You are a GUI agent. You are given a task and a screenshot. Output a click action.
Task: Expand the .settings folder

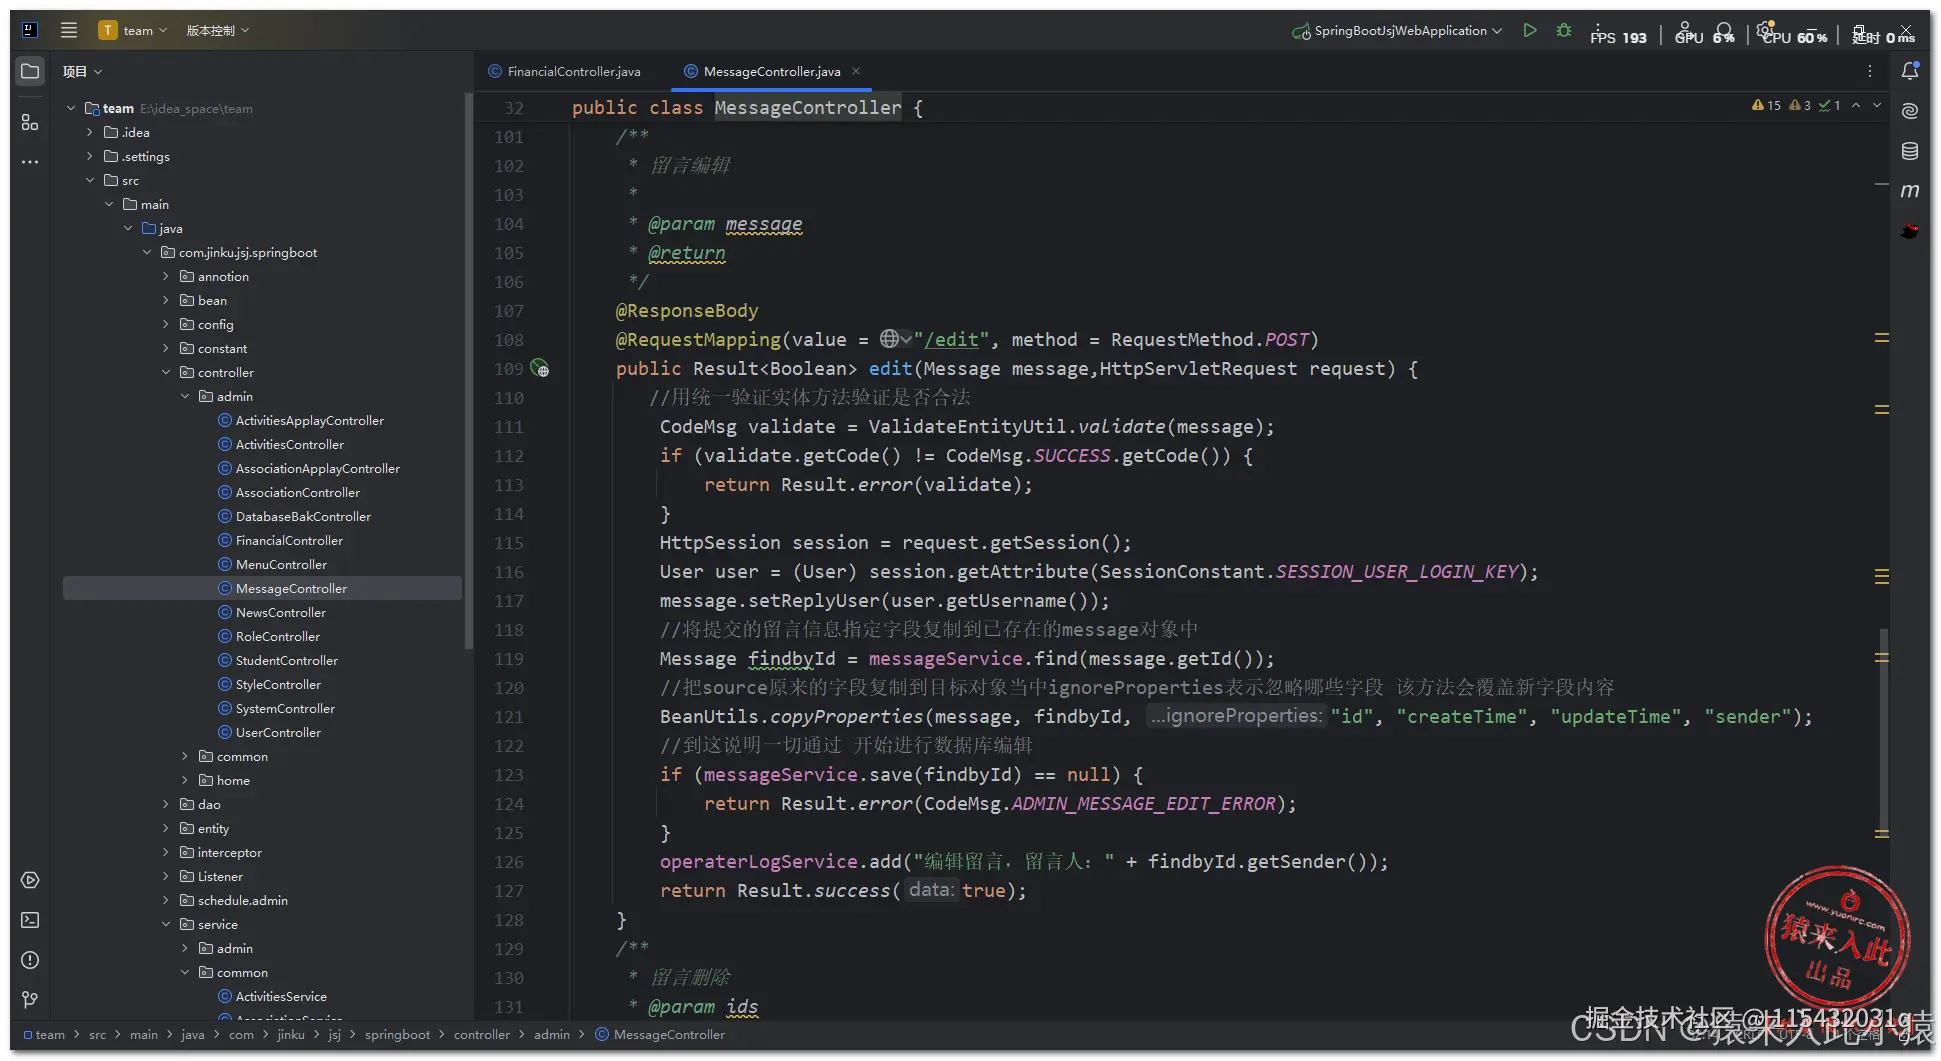(90, 156)
